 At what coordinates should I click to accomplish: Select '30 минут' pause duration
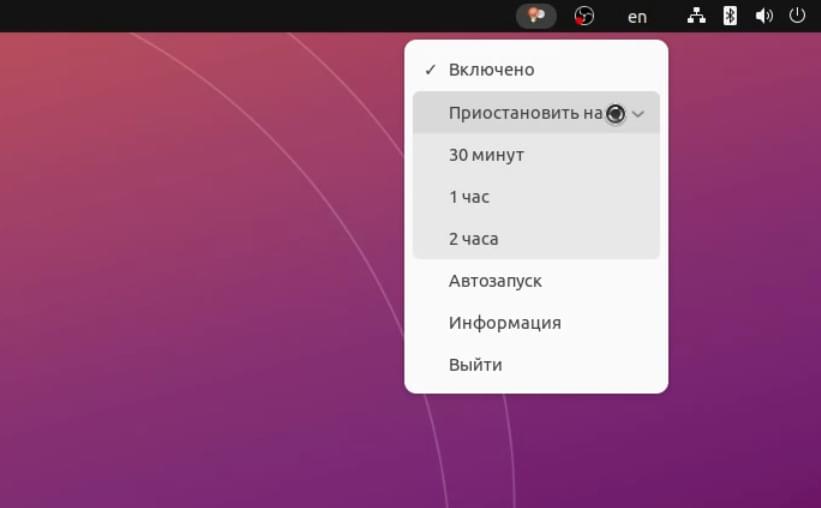point(536,155)
